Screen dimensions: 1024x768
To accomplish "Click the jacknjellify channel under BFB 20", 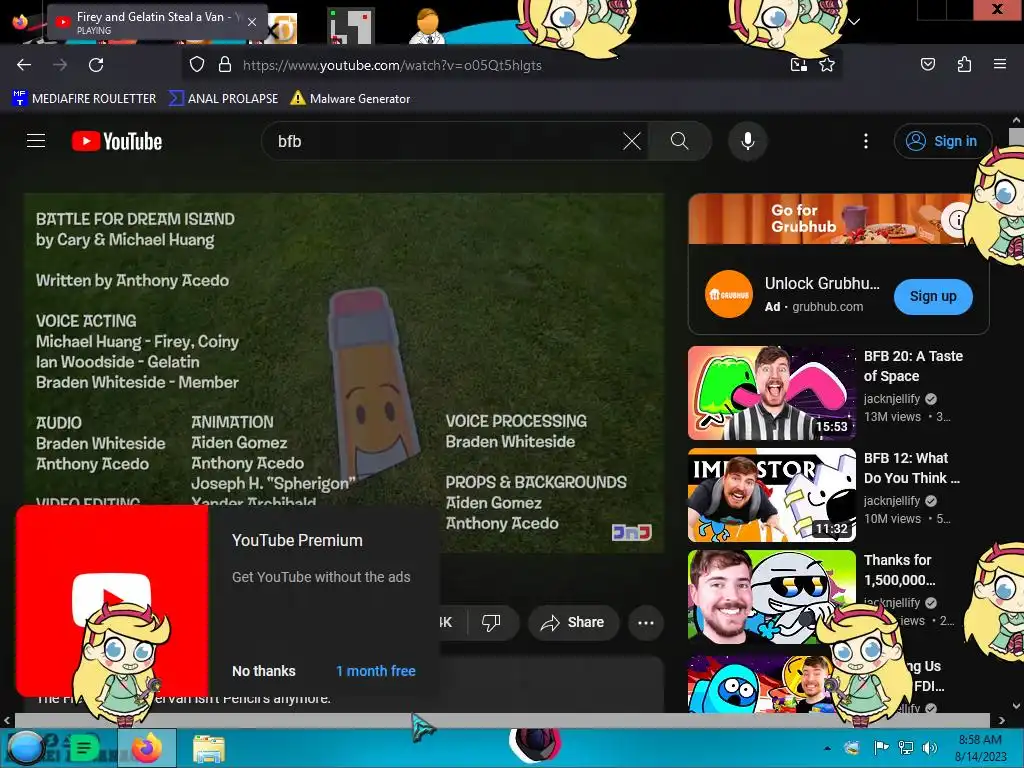I will click(891, 399).
